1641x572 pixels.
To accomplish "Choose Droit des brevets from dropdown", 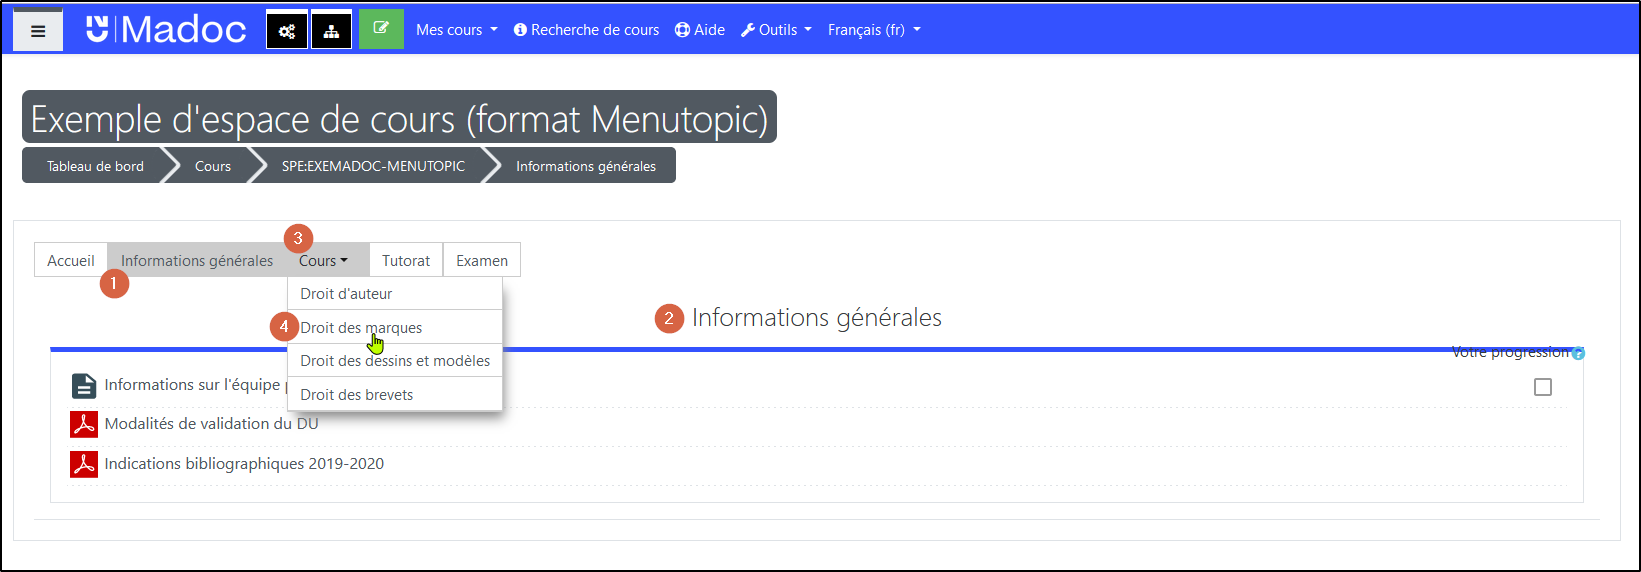I will click(357, 395).
